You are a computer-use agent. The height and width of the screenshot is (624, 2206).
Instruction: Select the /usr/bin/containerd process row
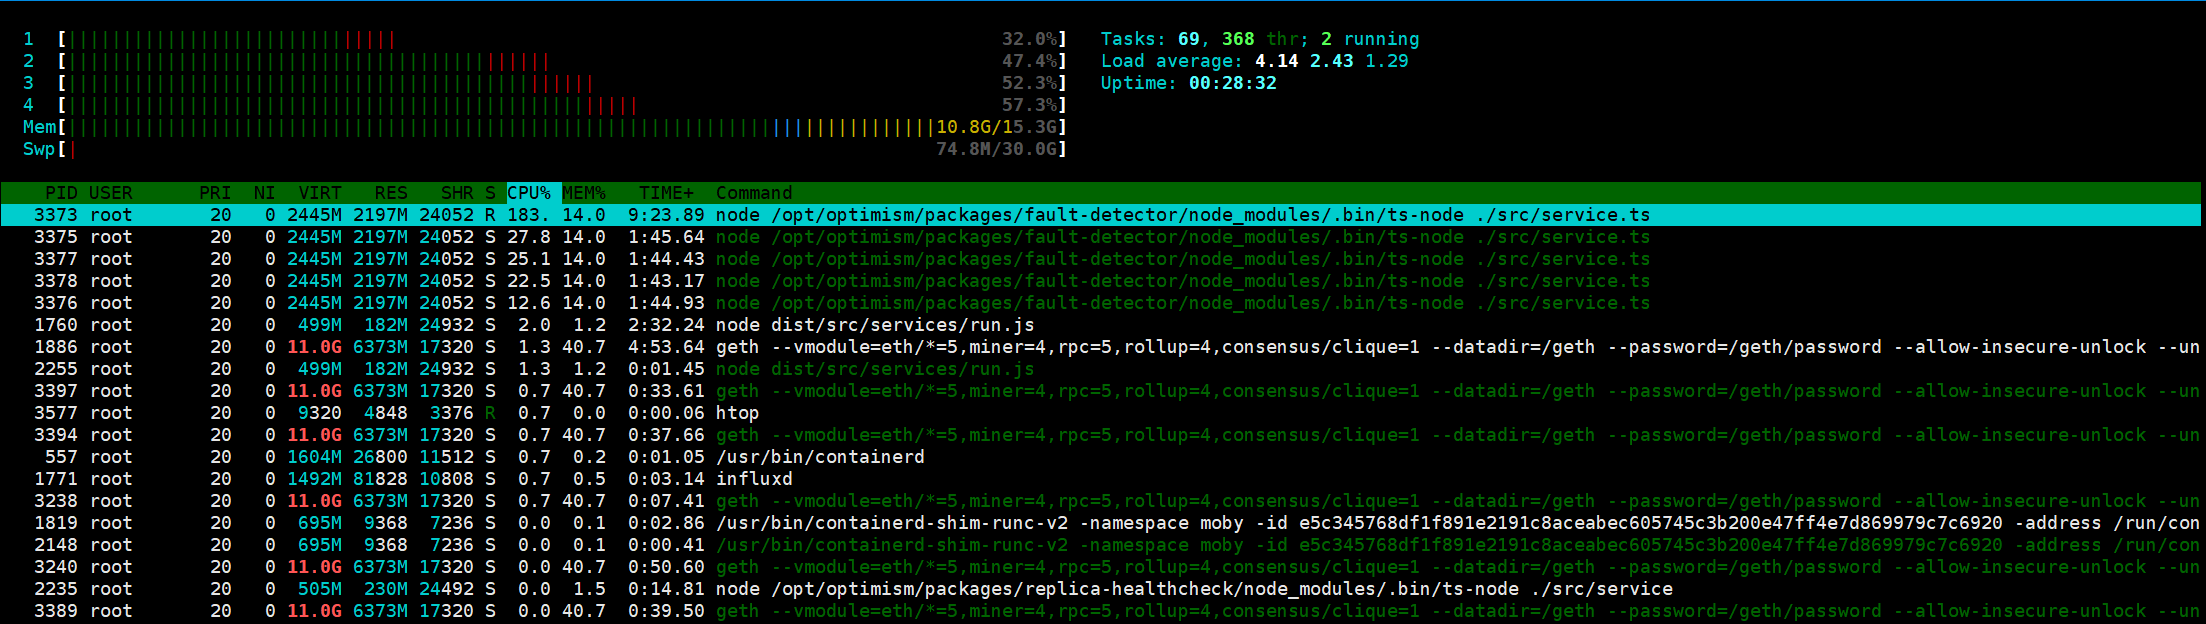1101,457
